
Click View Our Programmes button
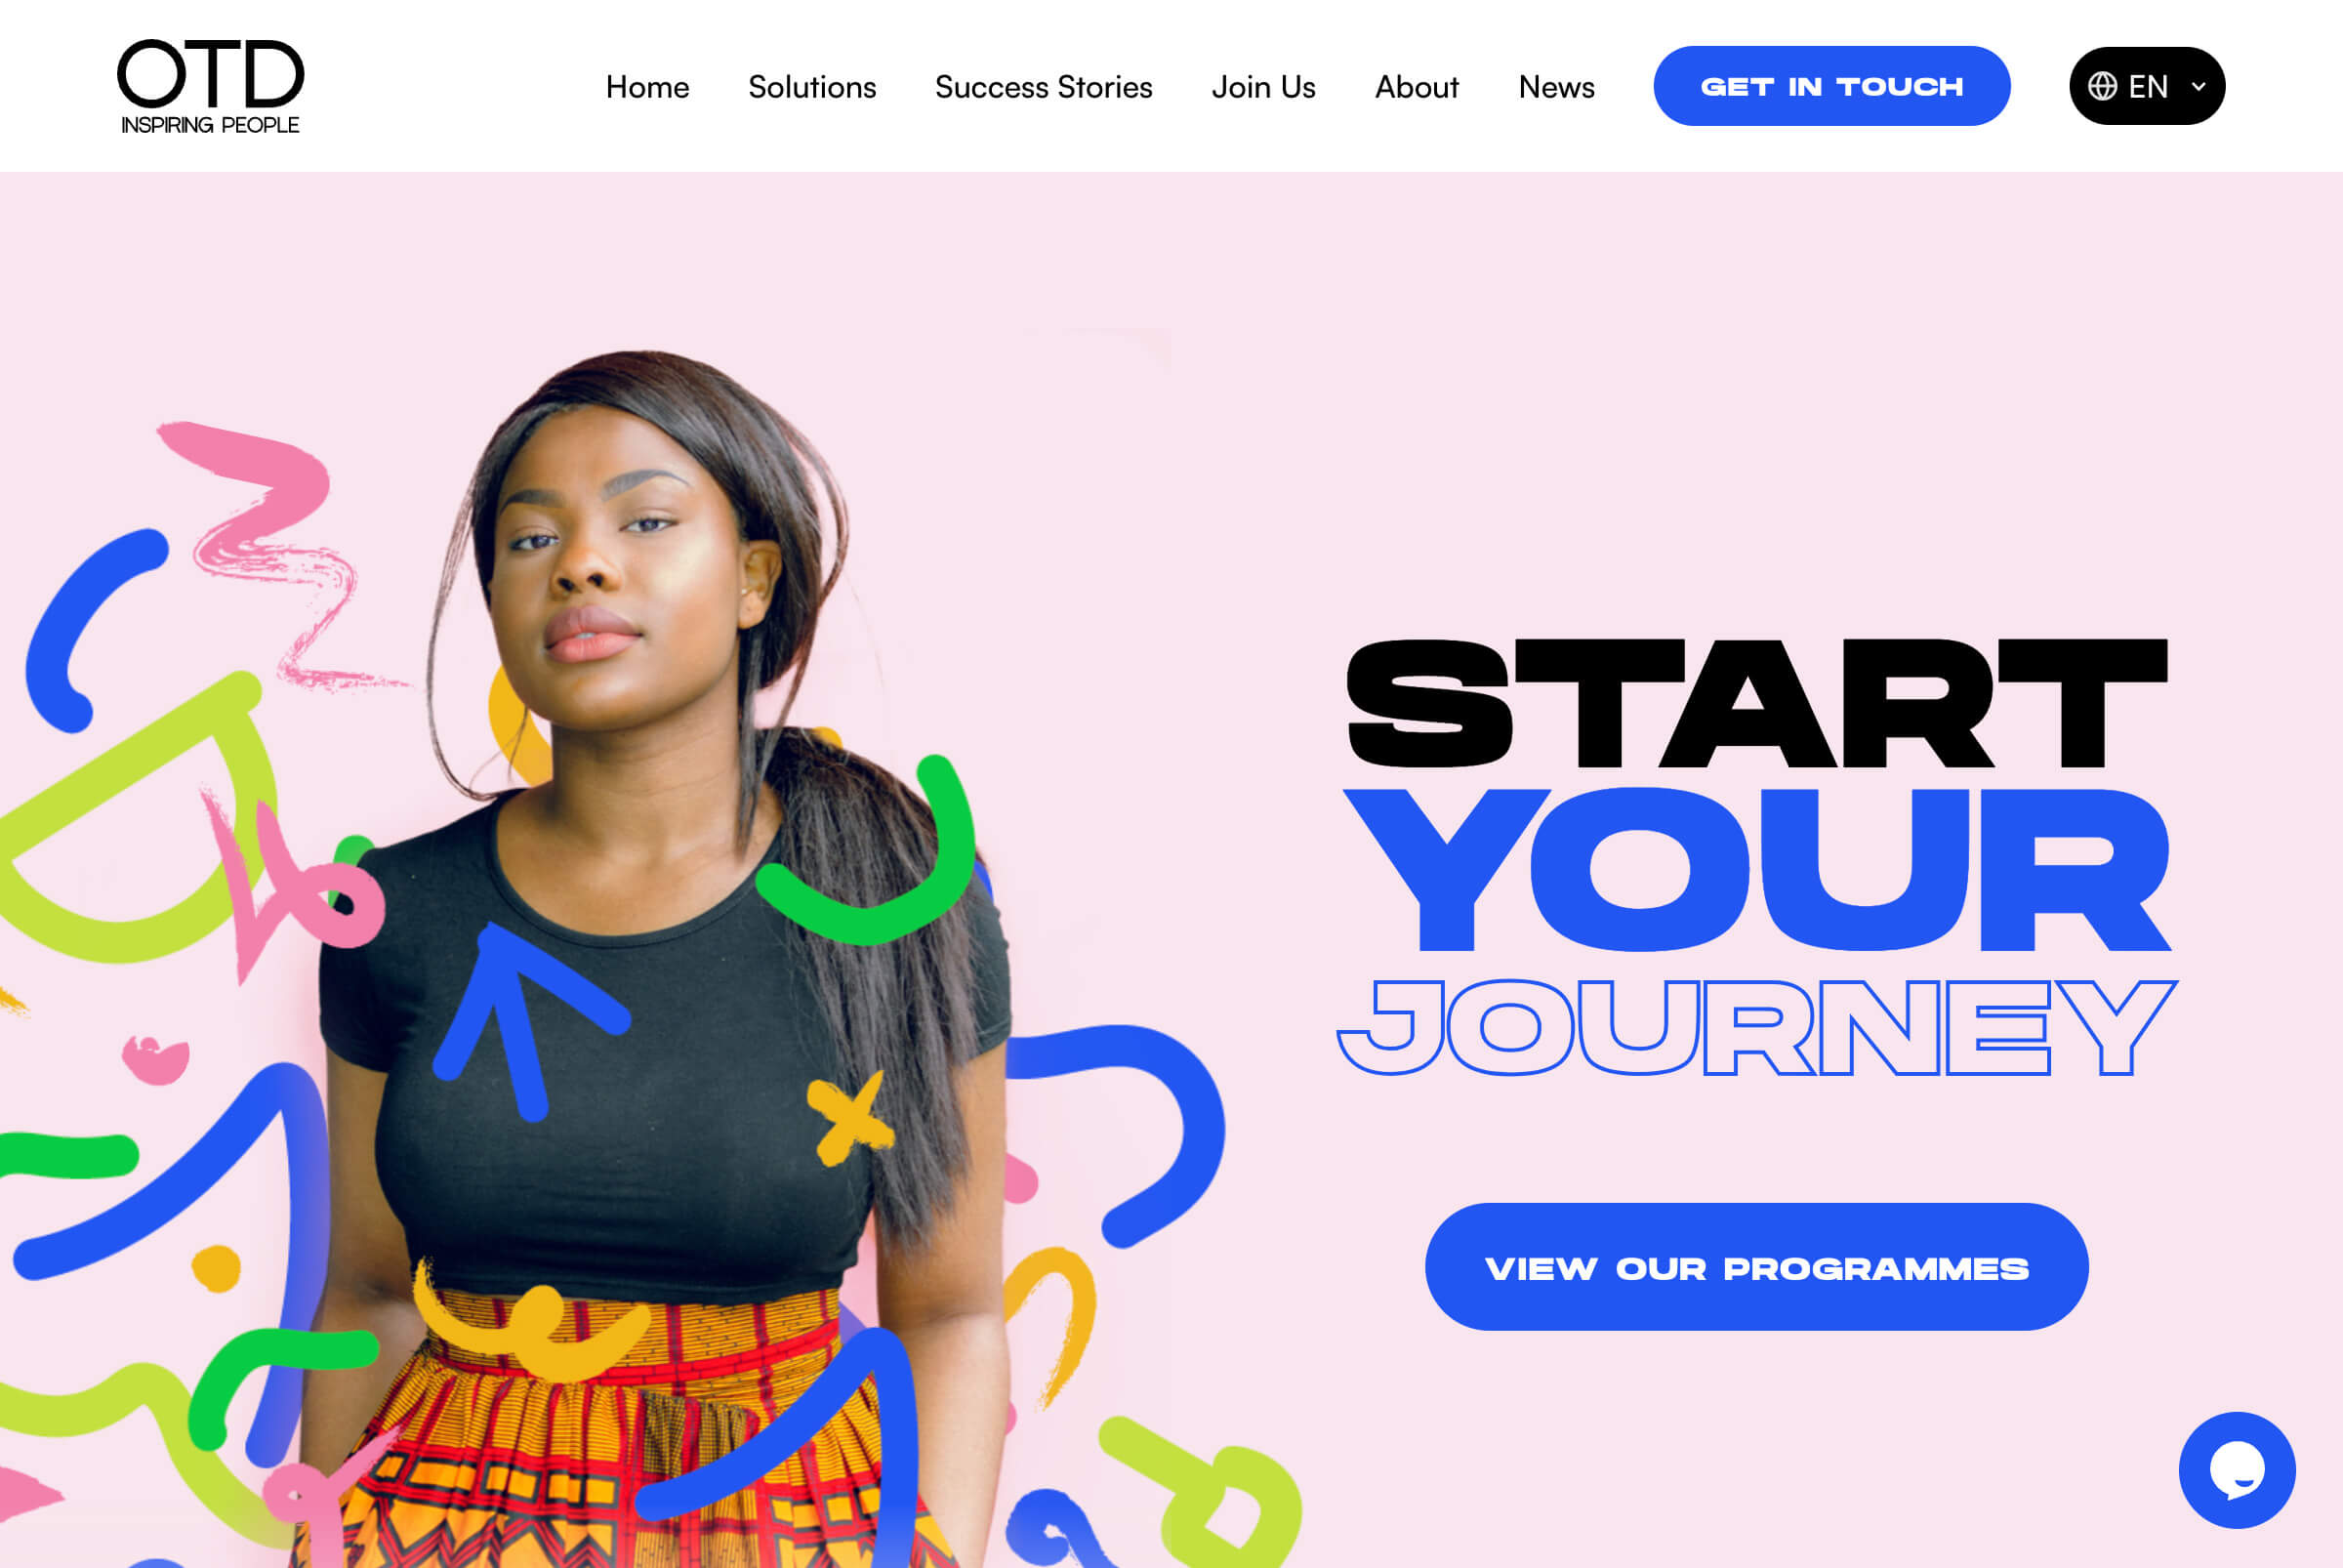pos(1757,1266)
